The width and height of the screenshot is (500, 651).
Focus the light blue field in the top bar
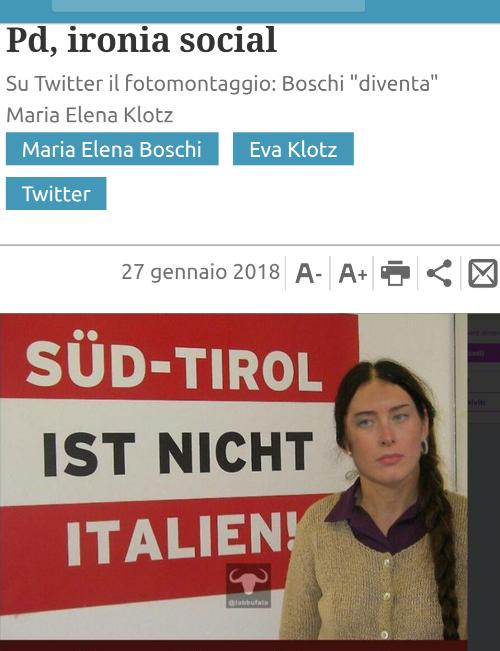pyautogui.click(x=208, y=5)
